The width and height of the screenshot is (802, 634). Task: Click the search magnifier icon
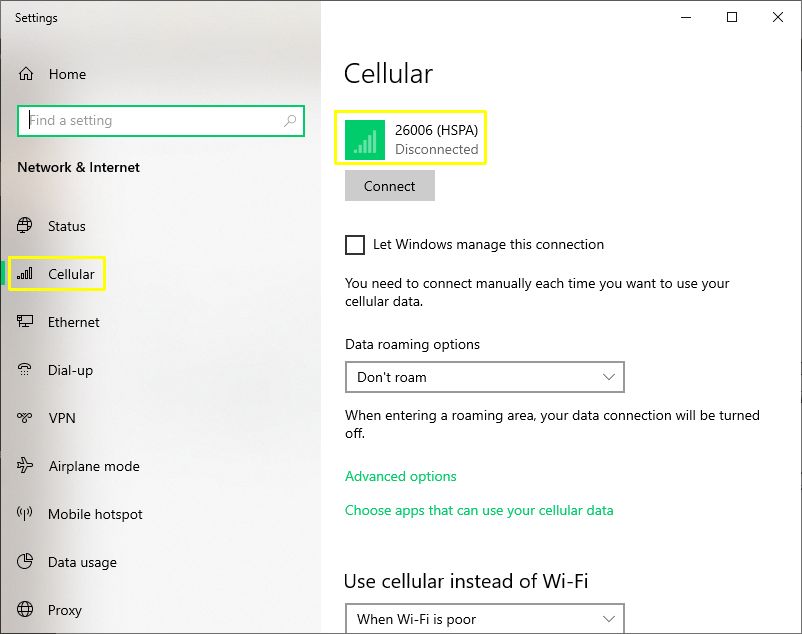click(290, 121)
